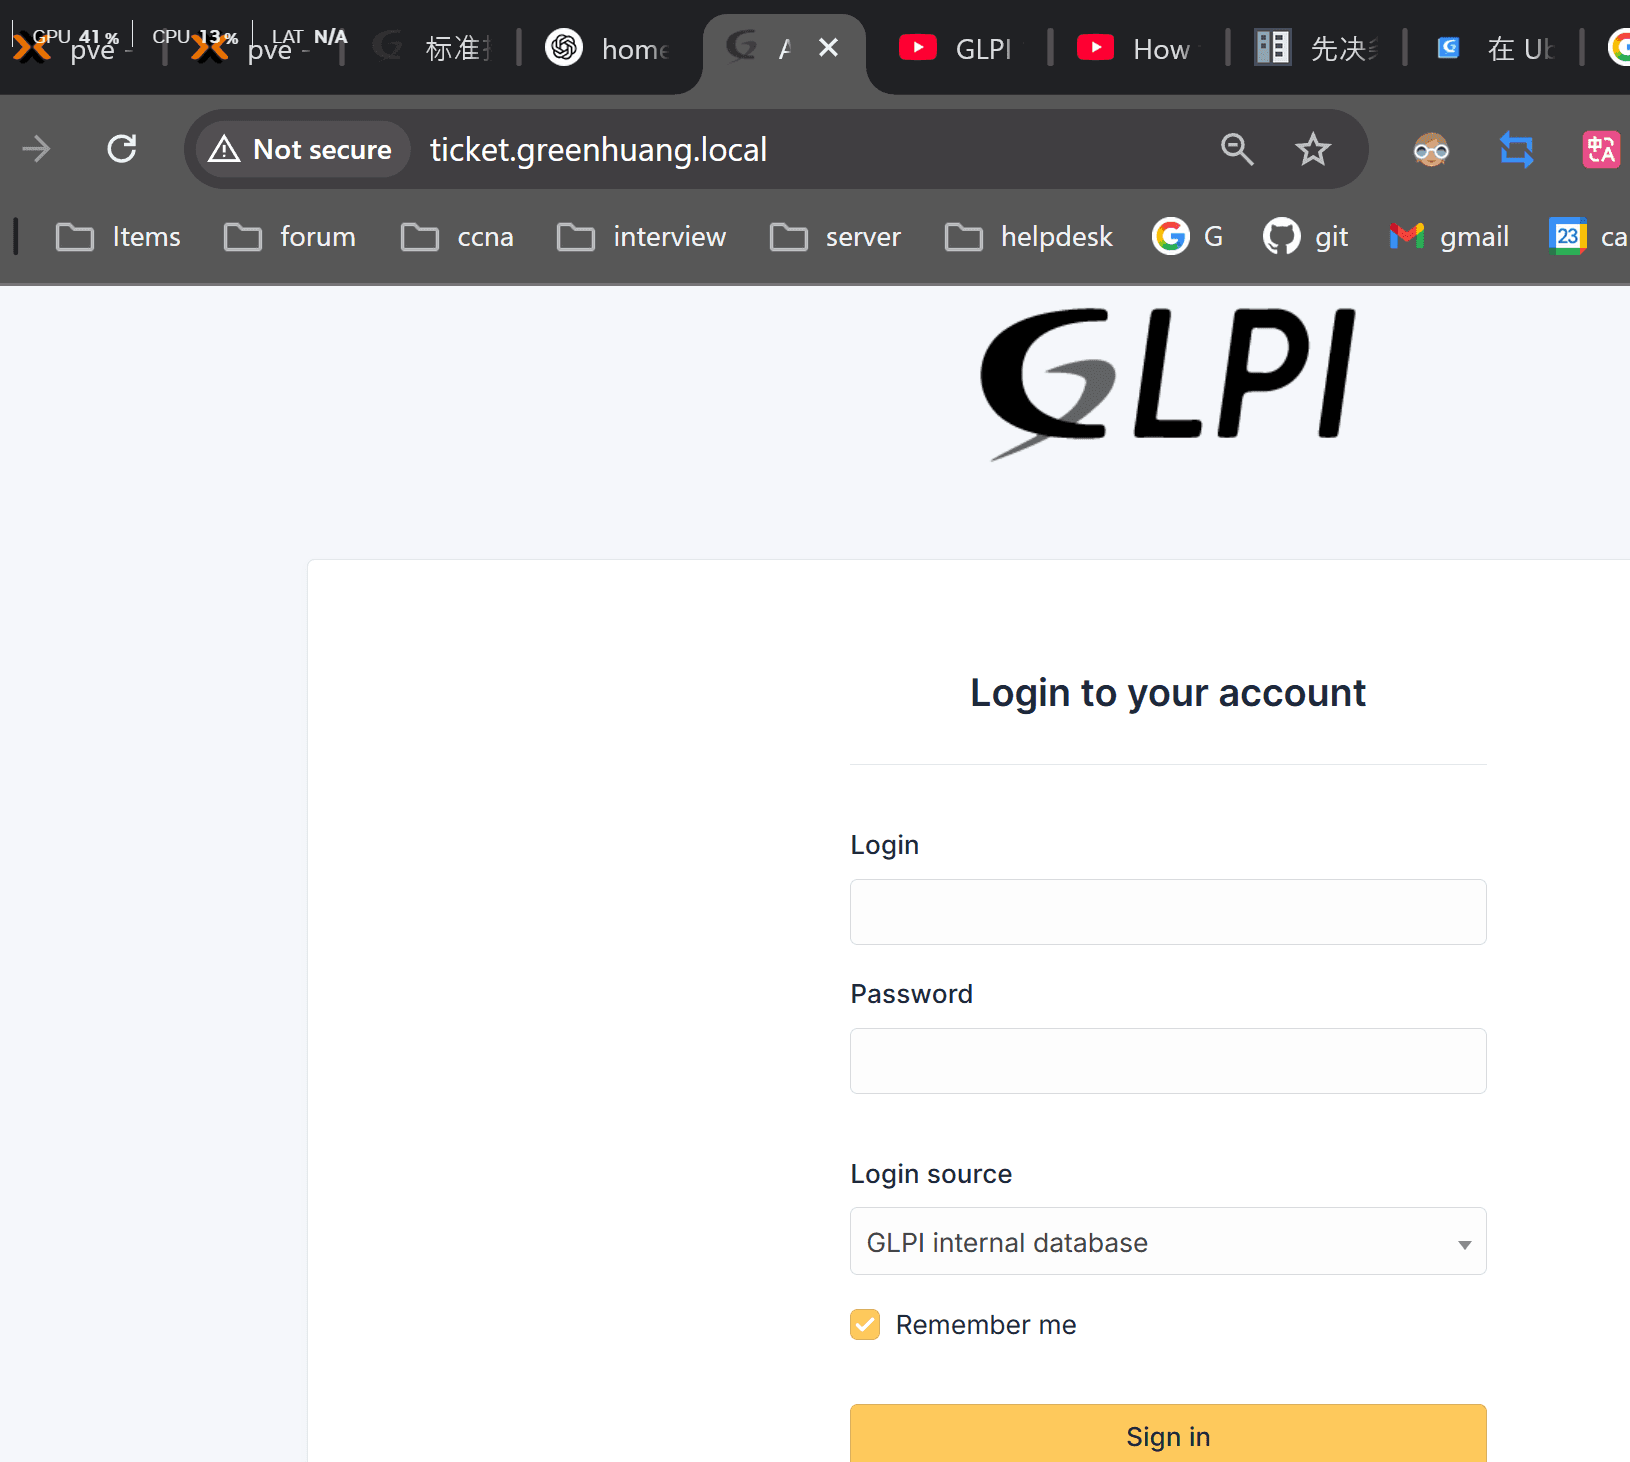The width and height of the screenshot is (1630, 1462).
Task: Switch to the YouTube GLPI tab
Action: click(x=955, y=47)
